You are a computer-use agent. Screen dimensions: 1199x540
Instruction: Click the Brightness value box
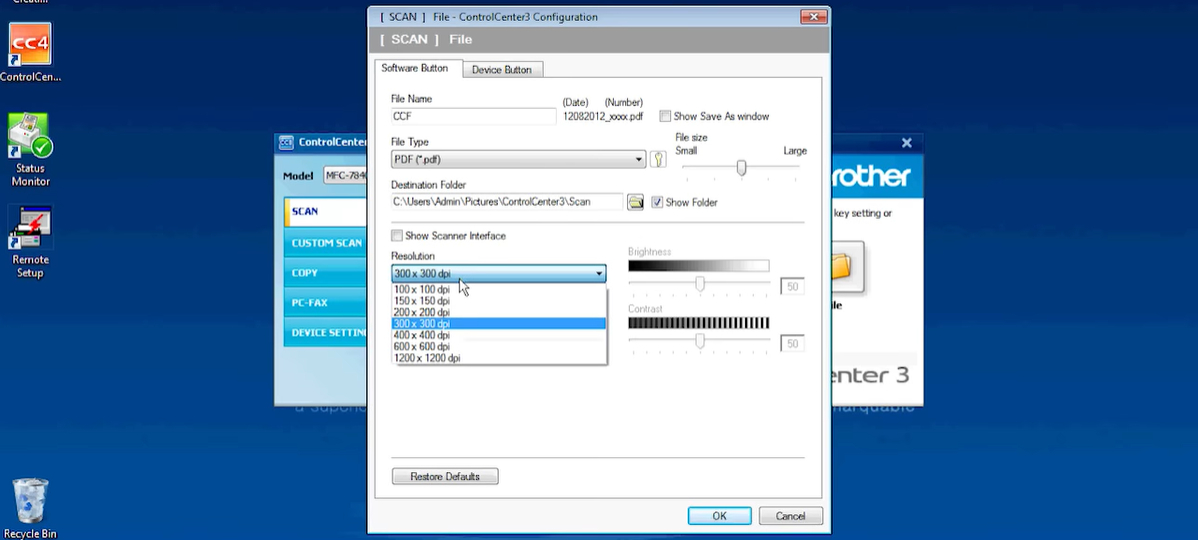(792, 287)
